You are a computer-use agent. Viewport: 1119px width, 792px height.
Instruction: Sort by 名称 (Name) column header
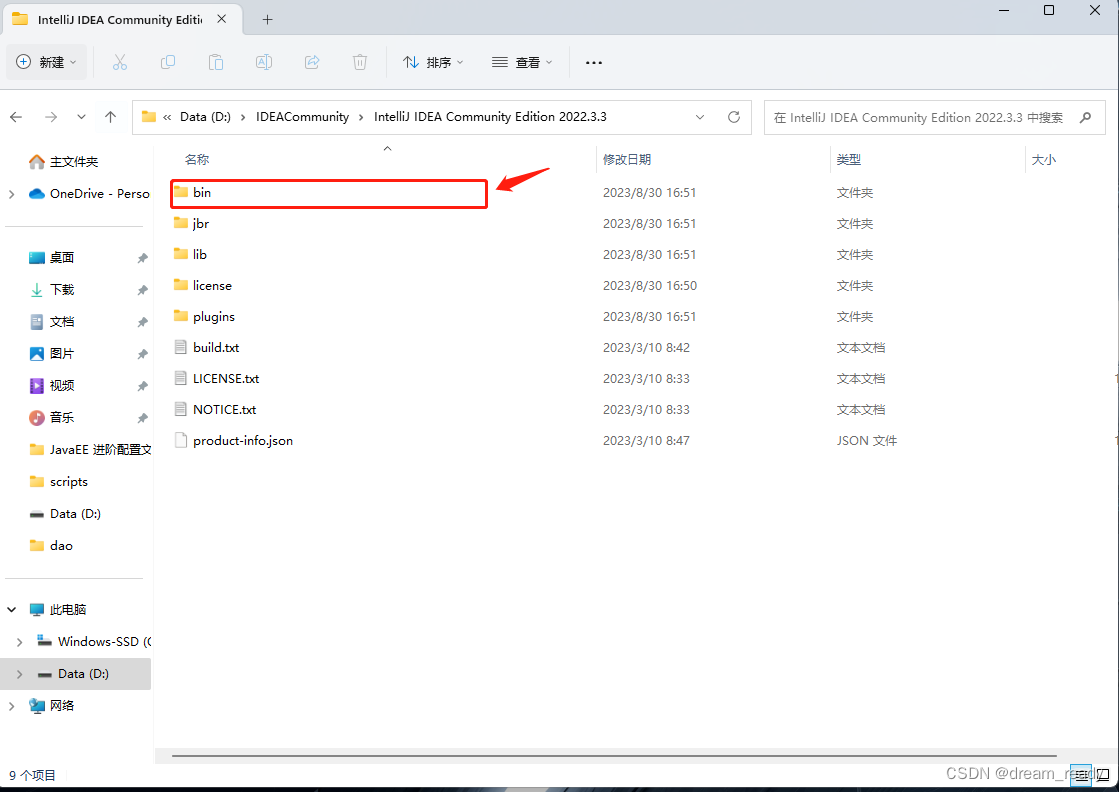pyautogui.click(x=197, y=160)
